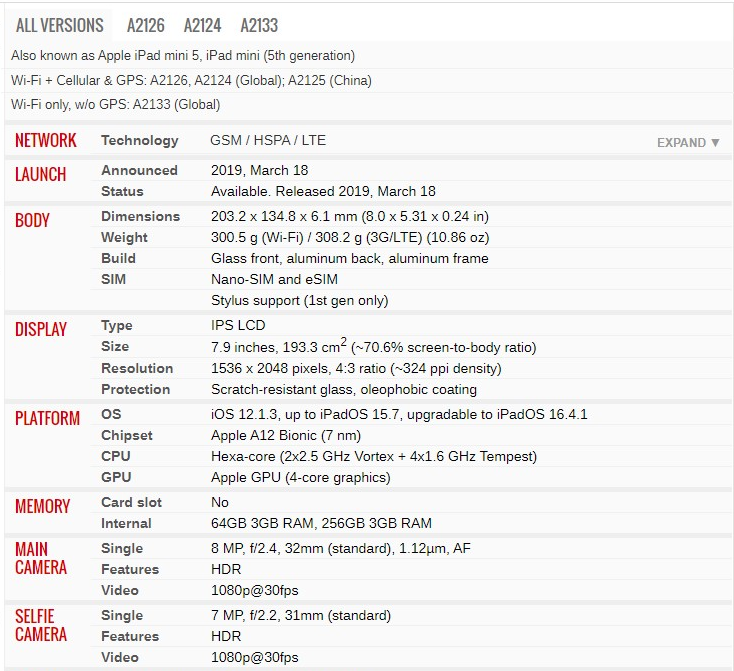
Task: Click the main camera HDR value
Action: 226,569
